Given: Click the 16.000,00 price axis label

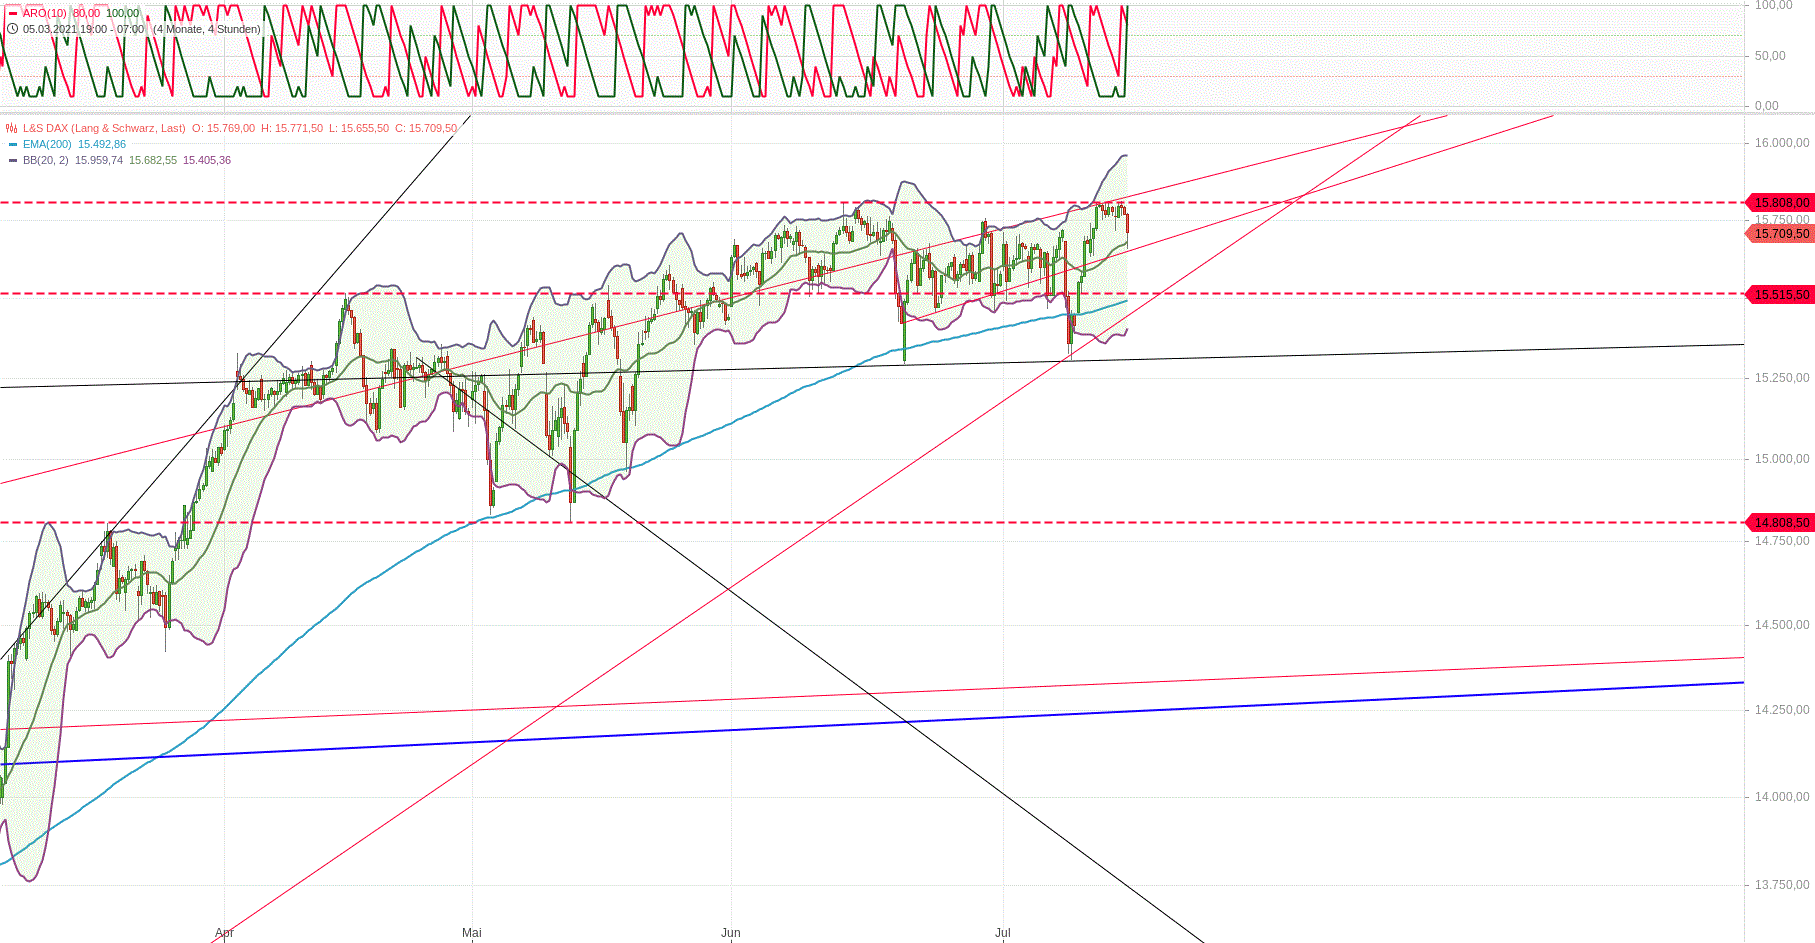Looking at the screenshot, I should [x=1782, y=143].
